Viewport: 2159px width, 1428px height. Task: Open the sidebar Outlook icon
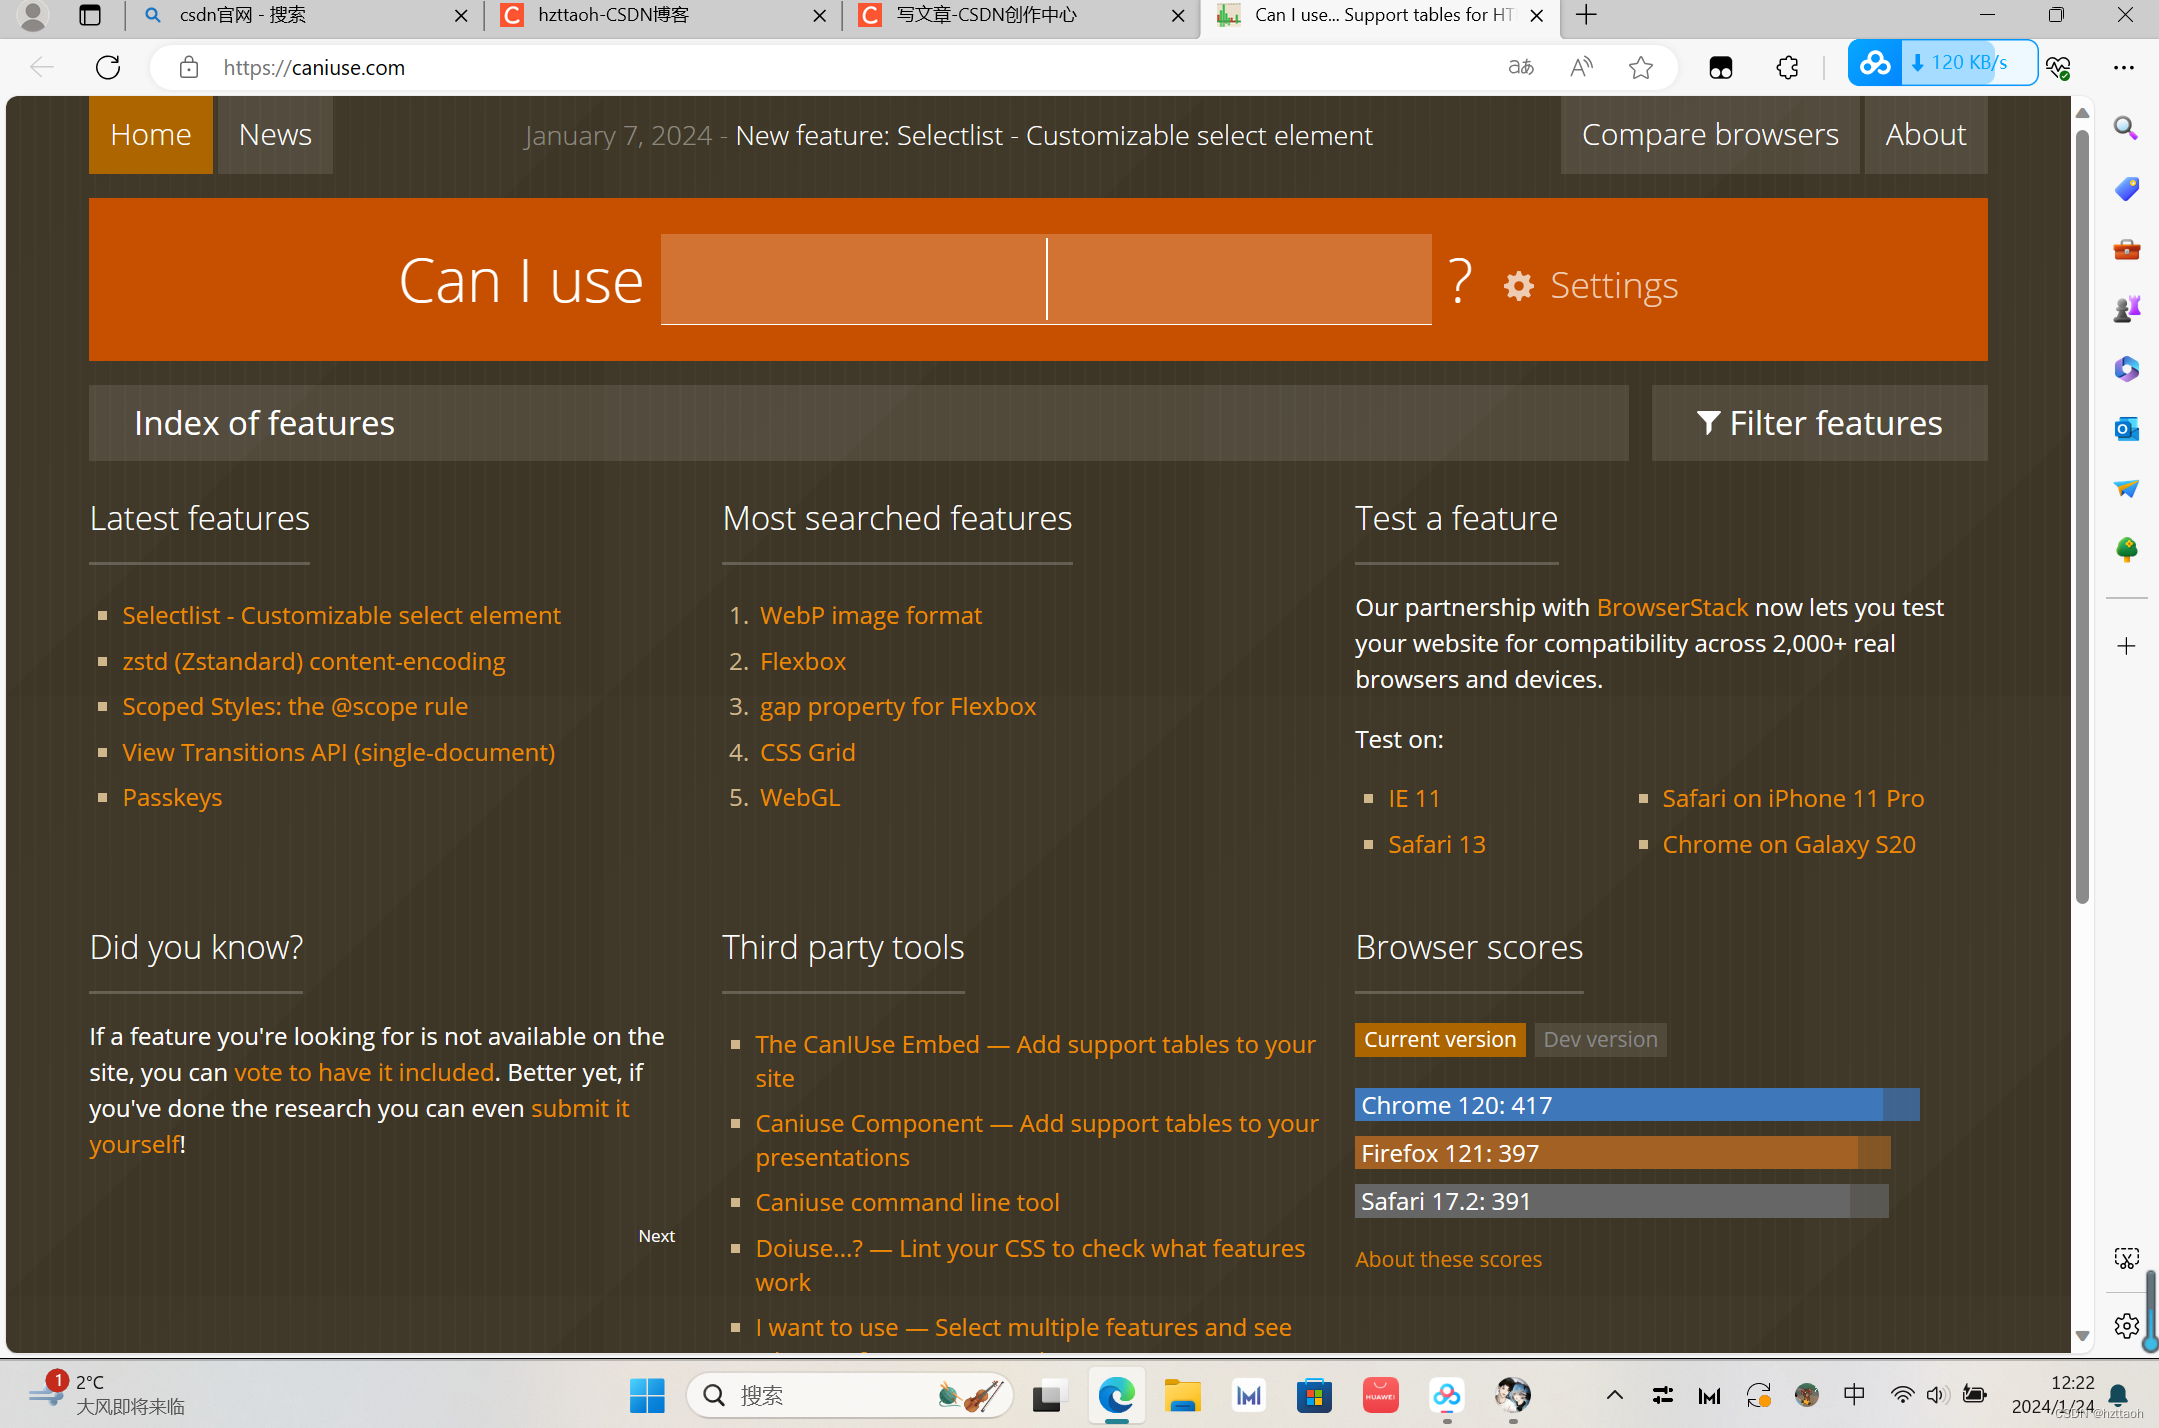[x=2126, y=429]
